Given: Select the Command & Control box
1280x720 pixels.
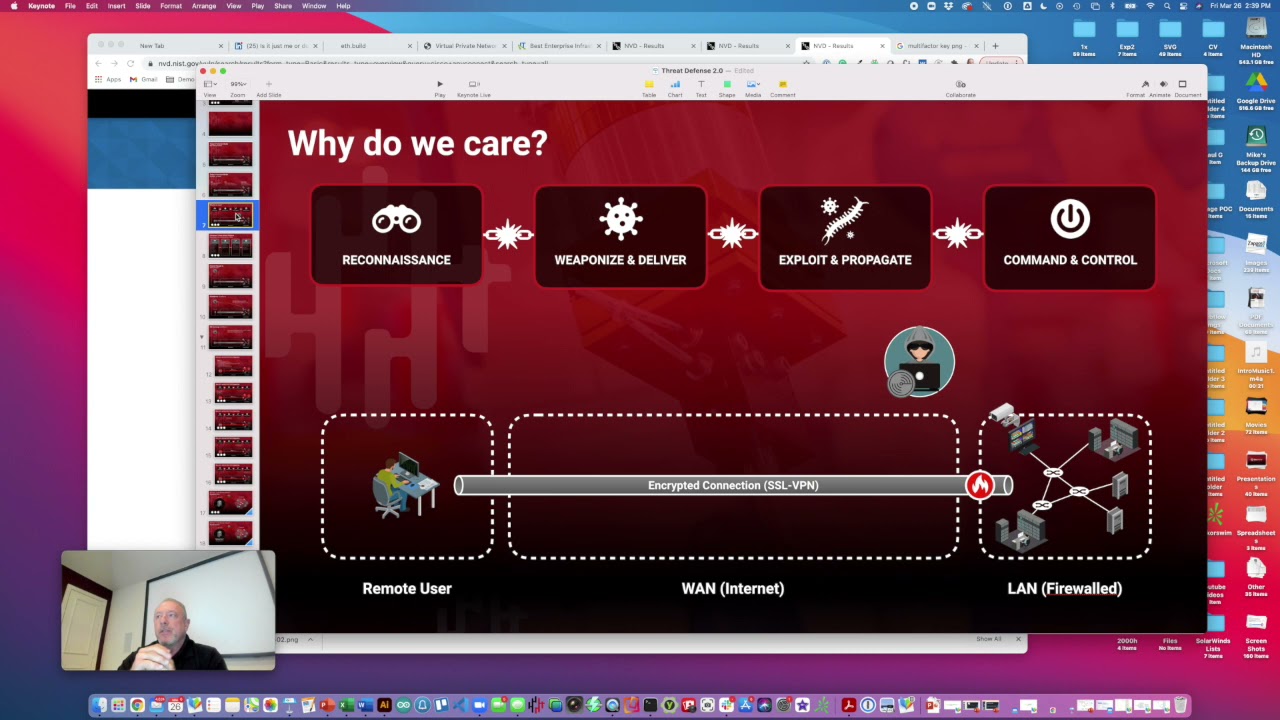Looking at the screenshot, I should click(x=1069, y=236).
